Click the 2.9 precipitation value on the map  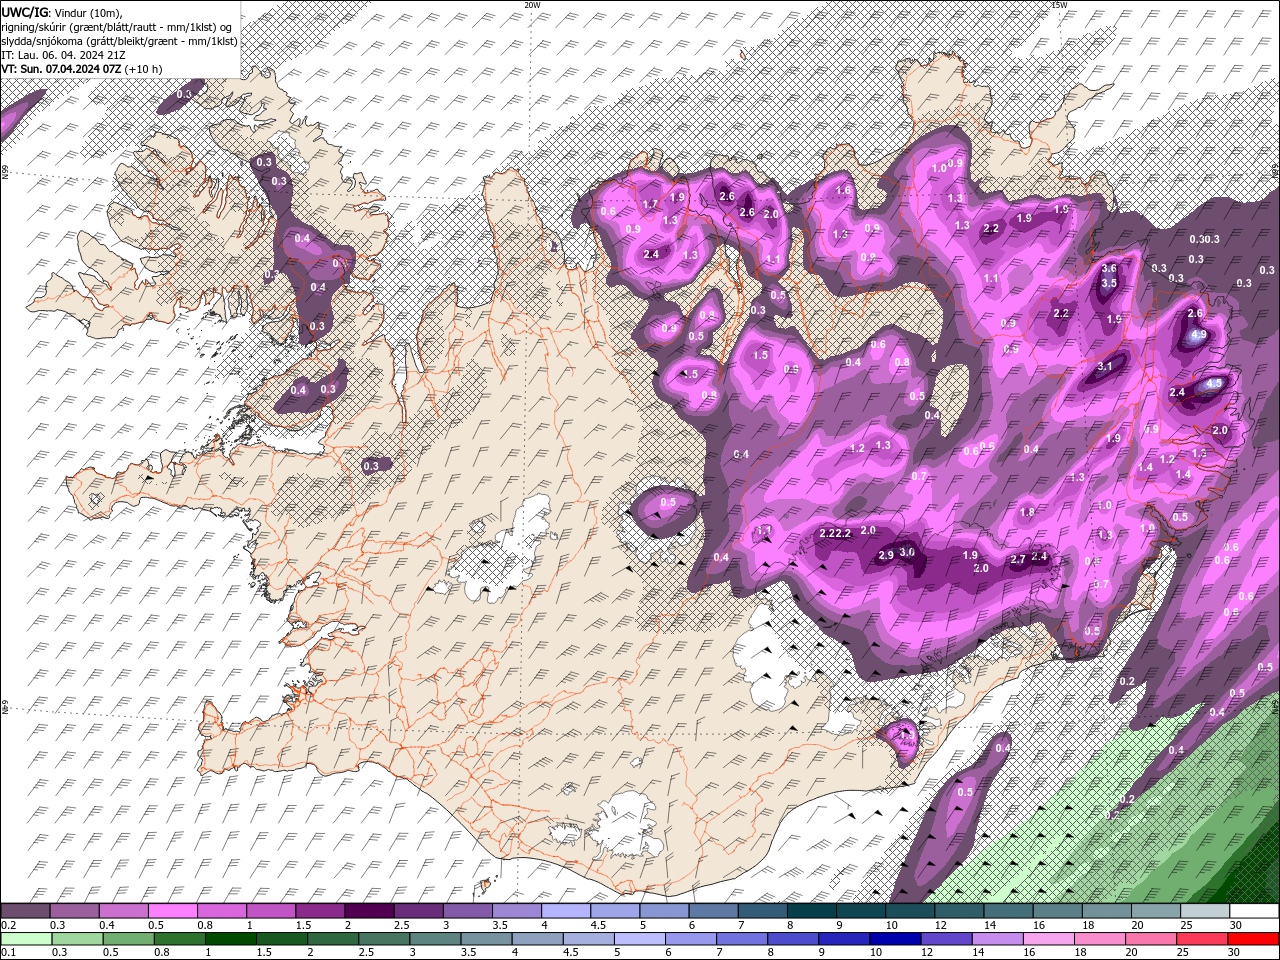point(886,555)
